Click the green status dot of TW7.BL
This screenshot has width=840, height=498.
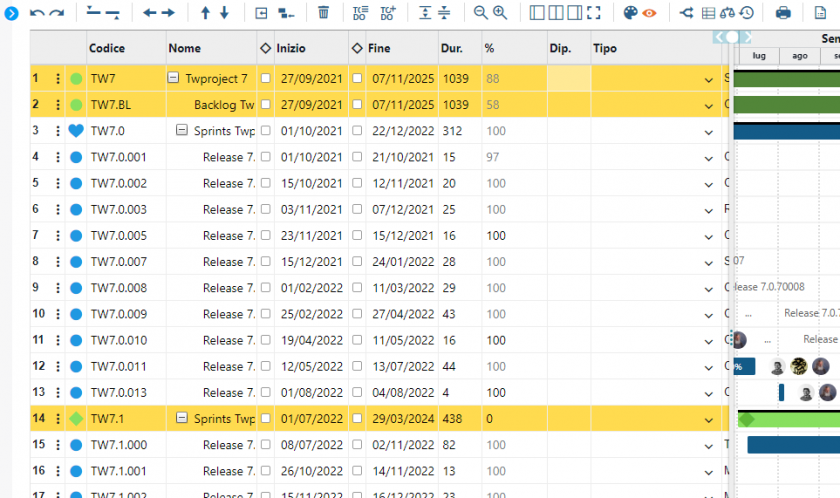(76, 104)
